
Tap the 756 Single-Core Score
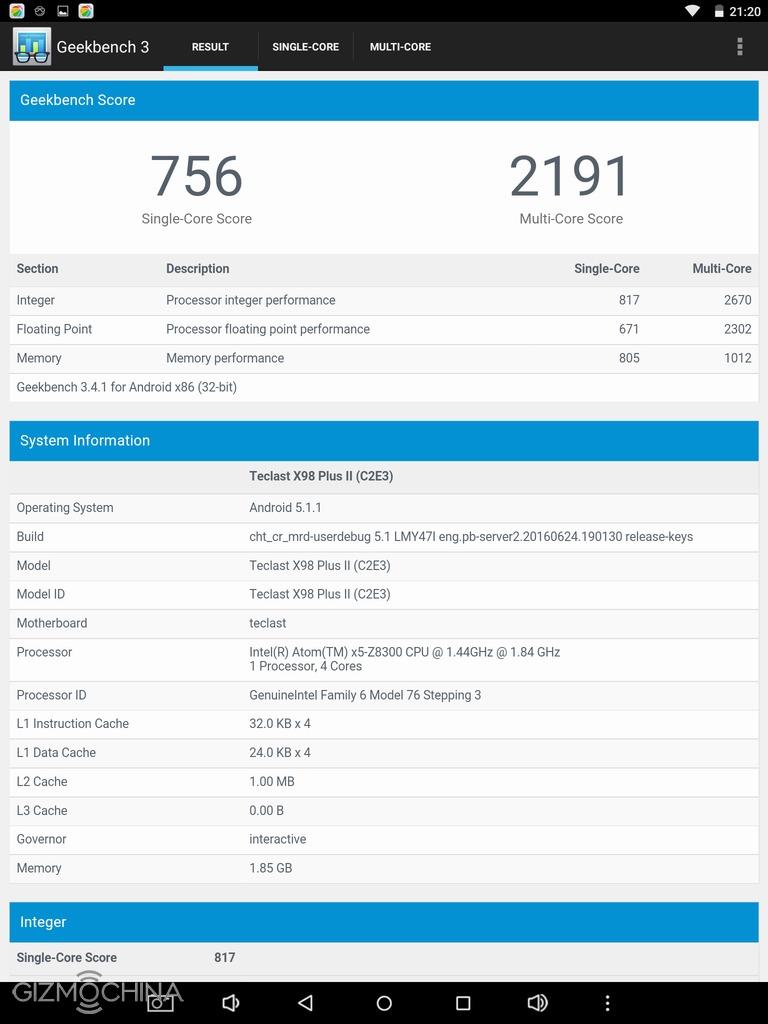[x=197, y=177]
